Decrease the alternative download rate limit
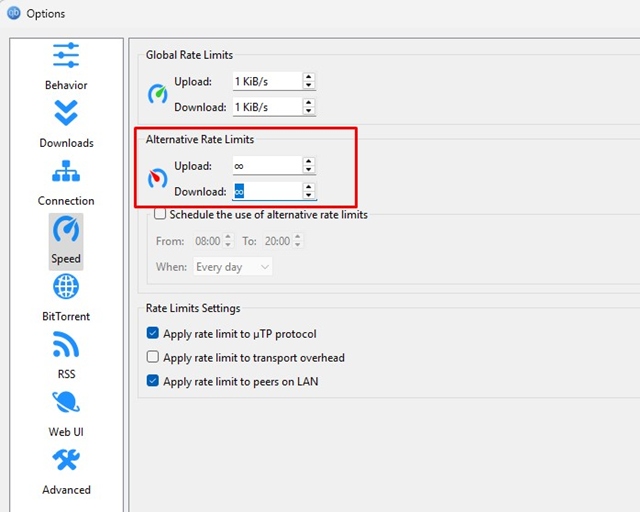640x512 pixels. tap(309, 195)
